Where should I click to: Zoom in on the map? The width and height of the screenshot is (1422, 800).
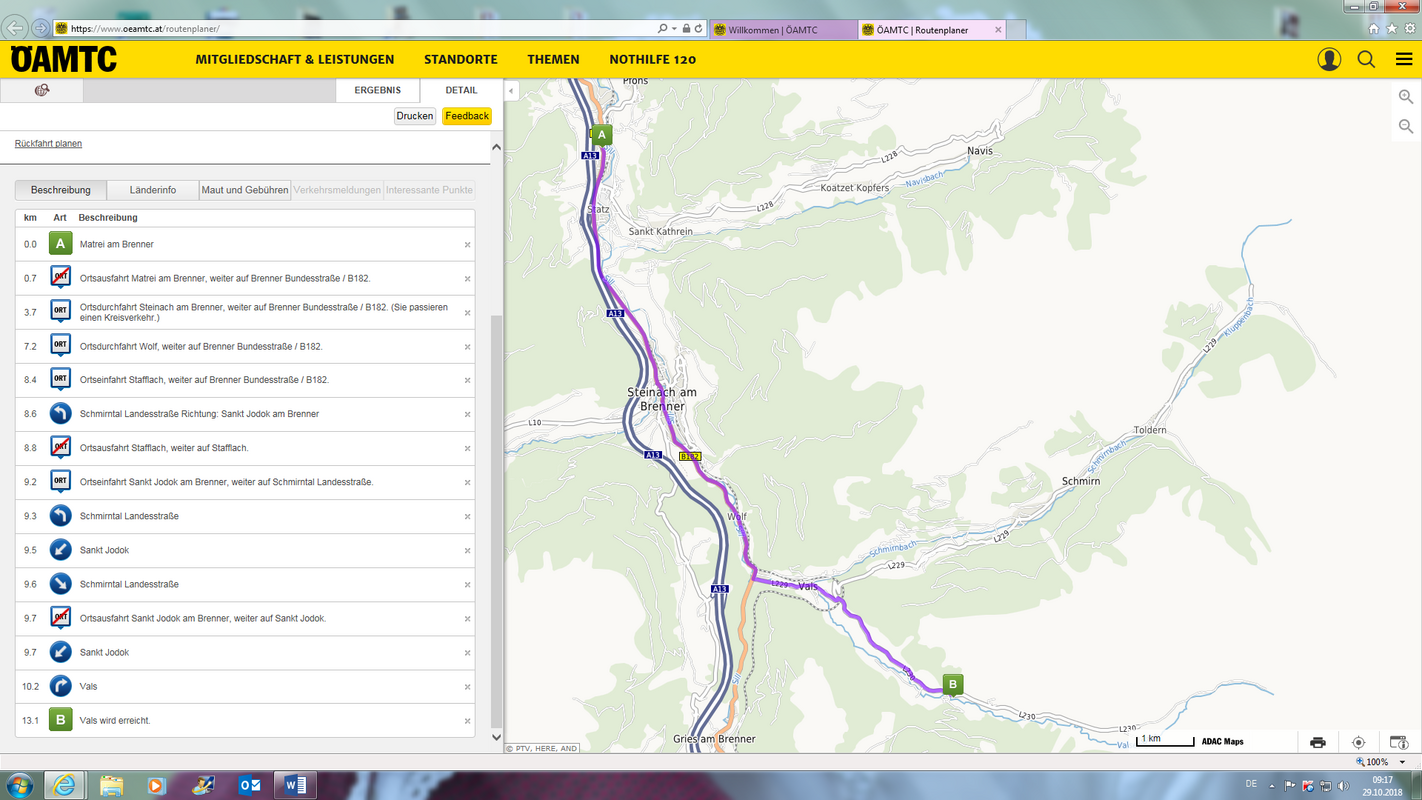[1406, 97]
